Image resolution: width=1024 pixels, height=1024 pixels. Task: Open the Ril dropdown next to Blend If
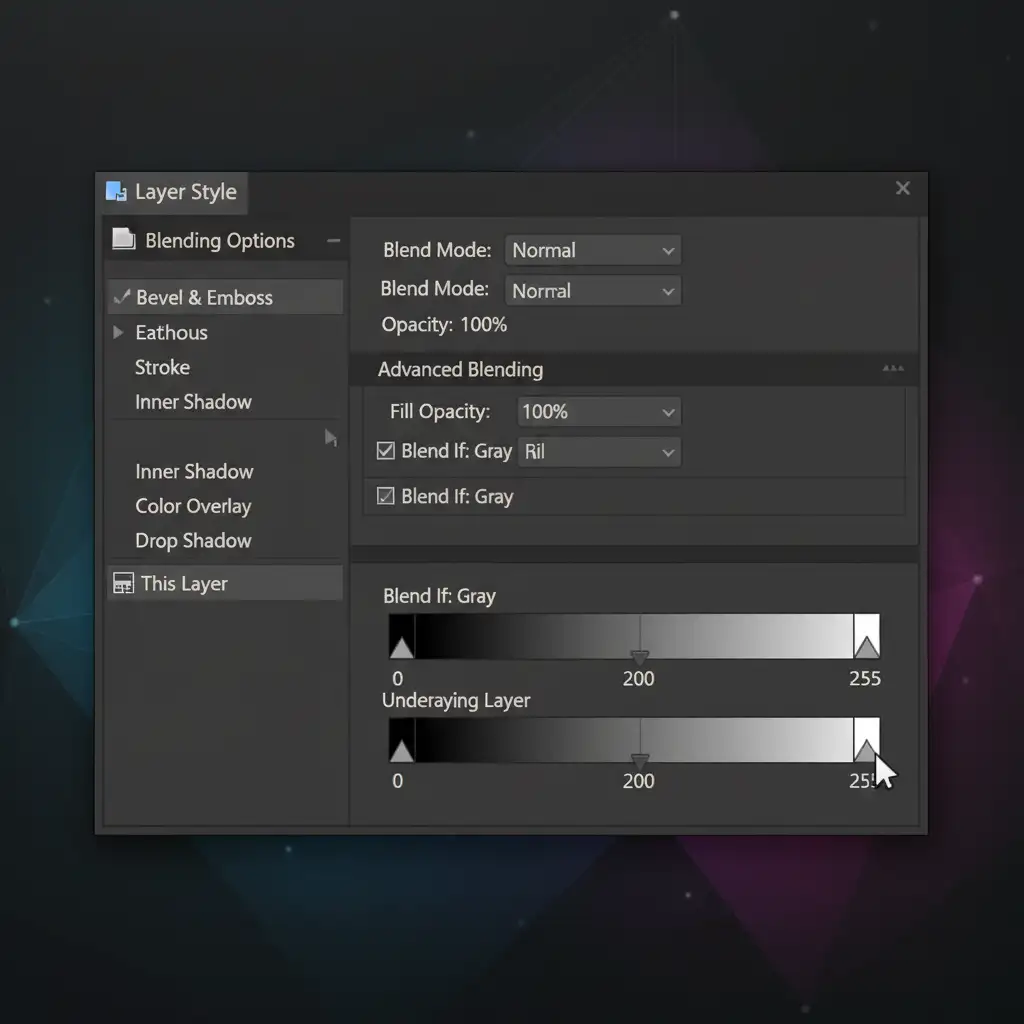point(598,452)
